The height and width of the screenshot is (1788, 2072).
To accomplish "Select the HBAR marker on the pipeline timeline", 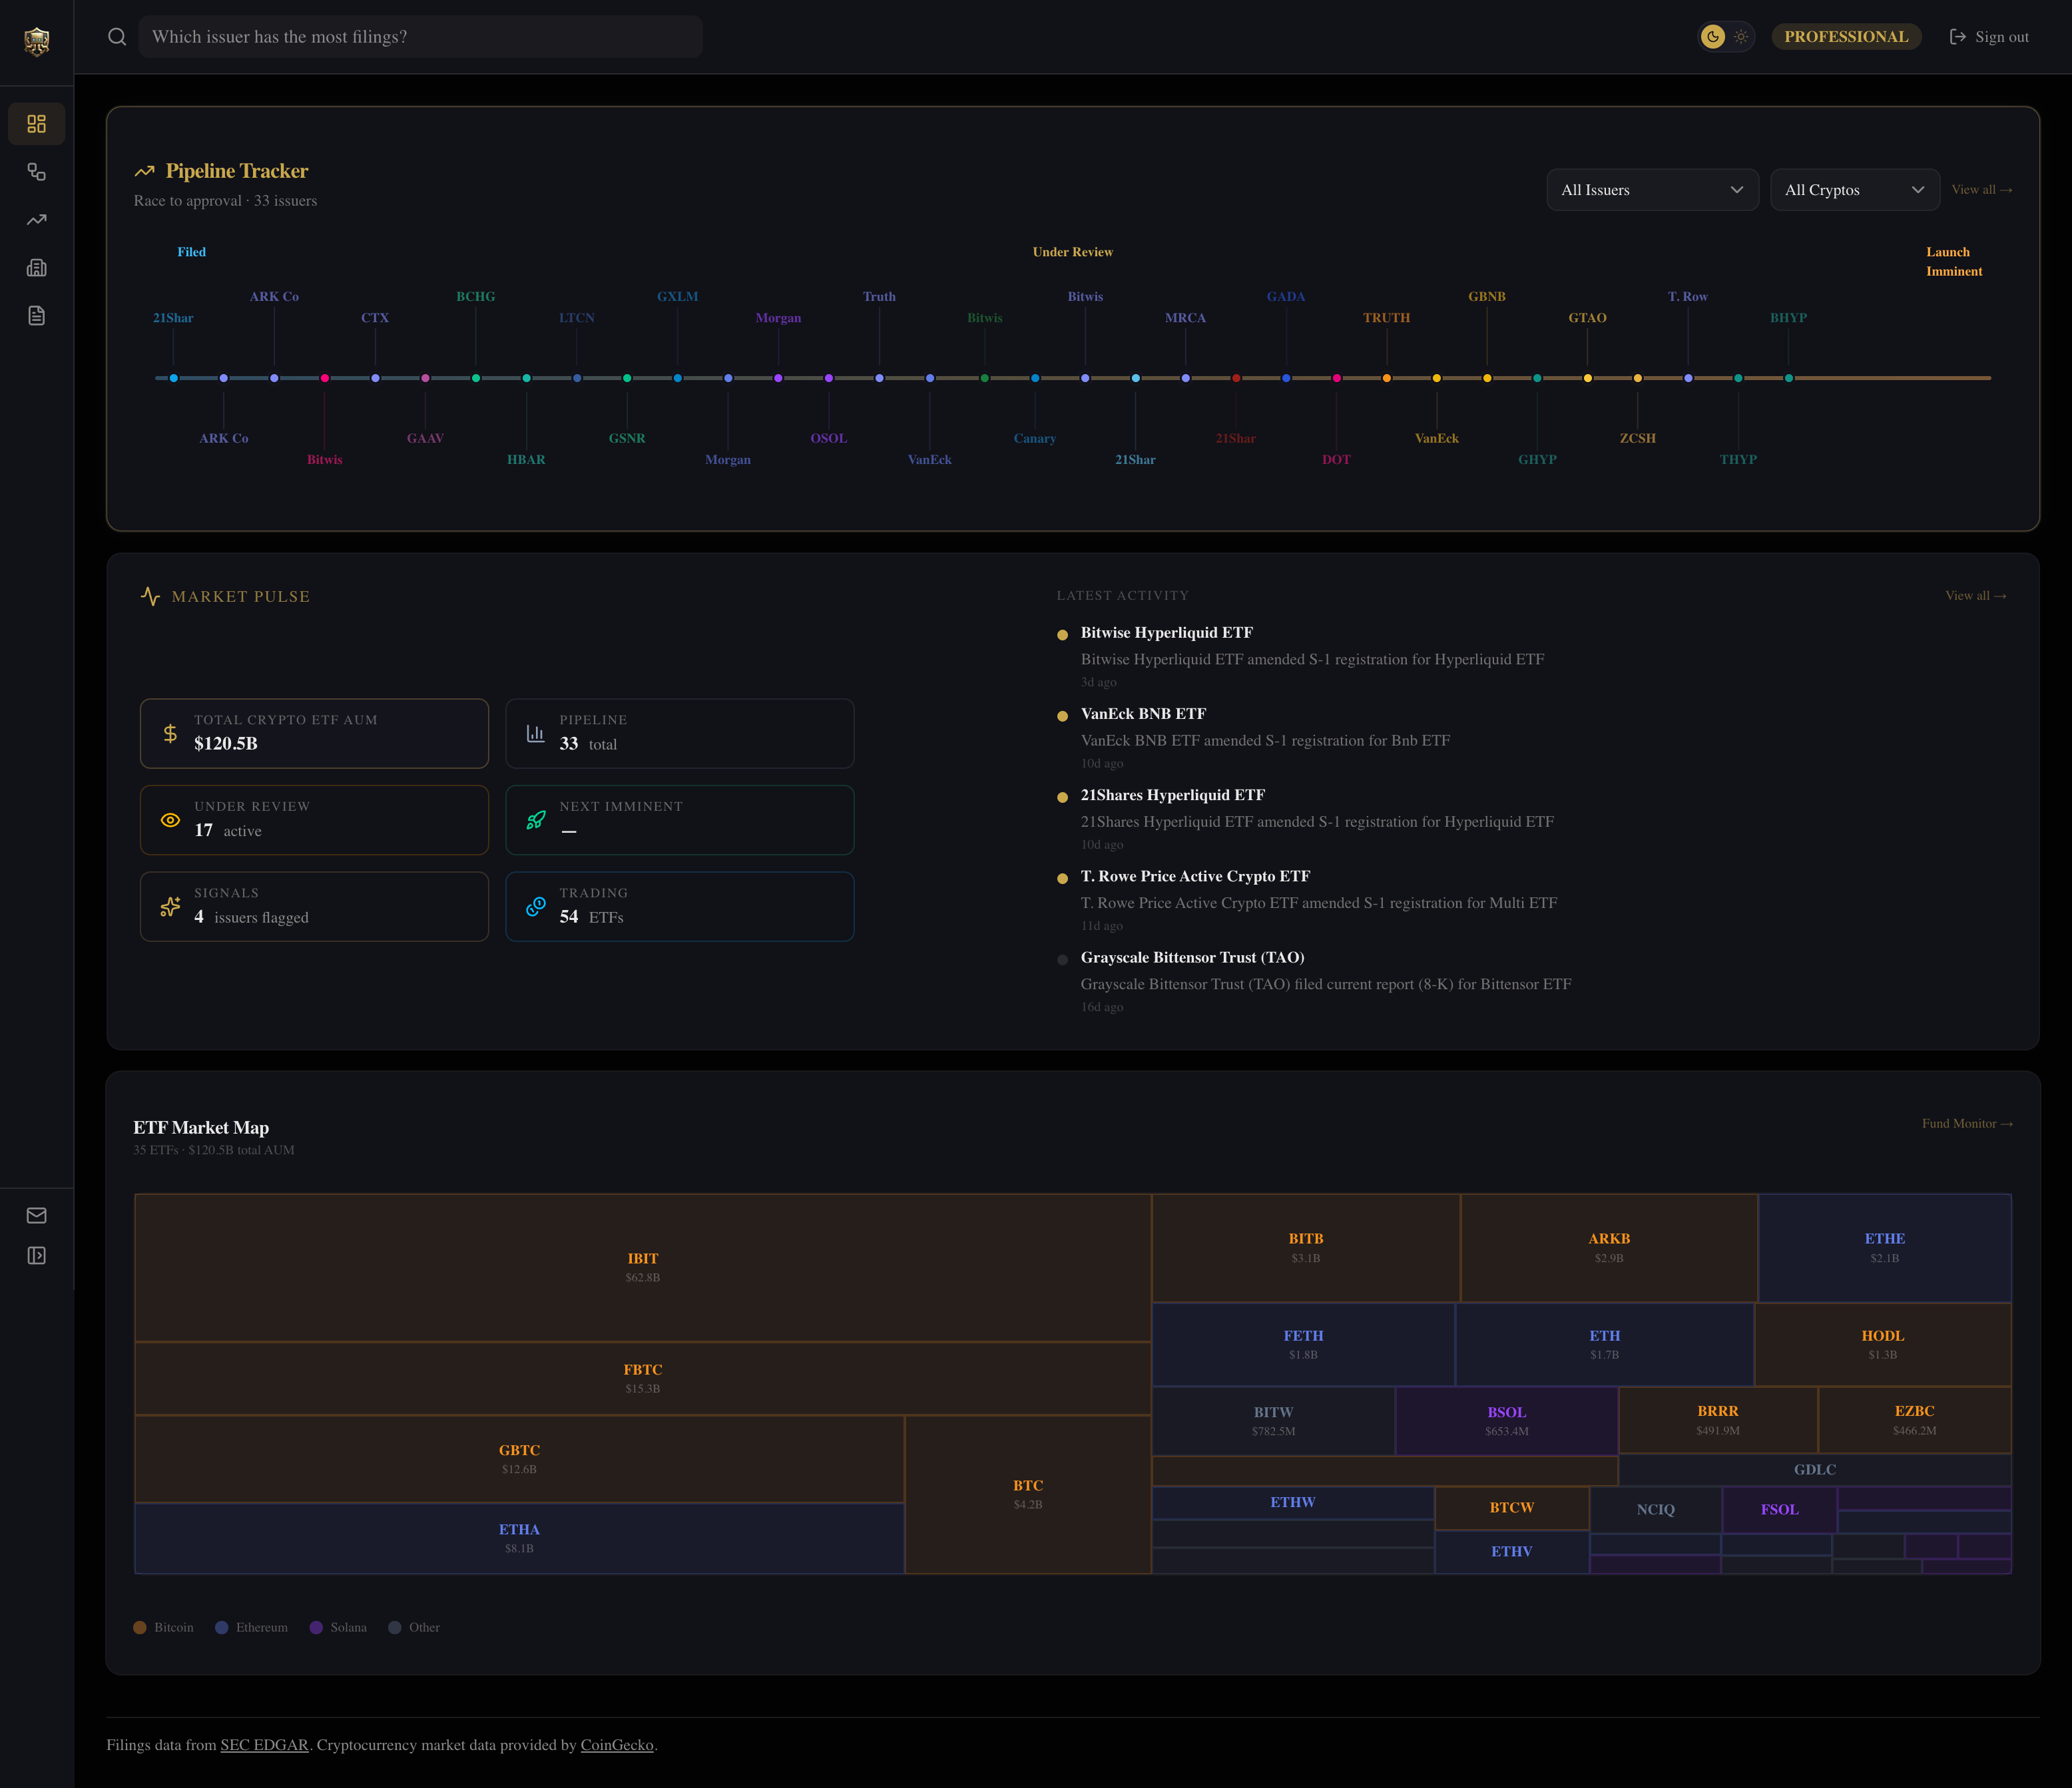I will (526, 378).
